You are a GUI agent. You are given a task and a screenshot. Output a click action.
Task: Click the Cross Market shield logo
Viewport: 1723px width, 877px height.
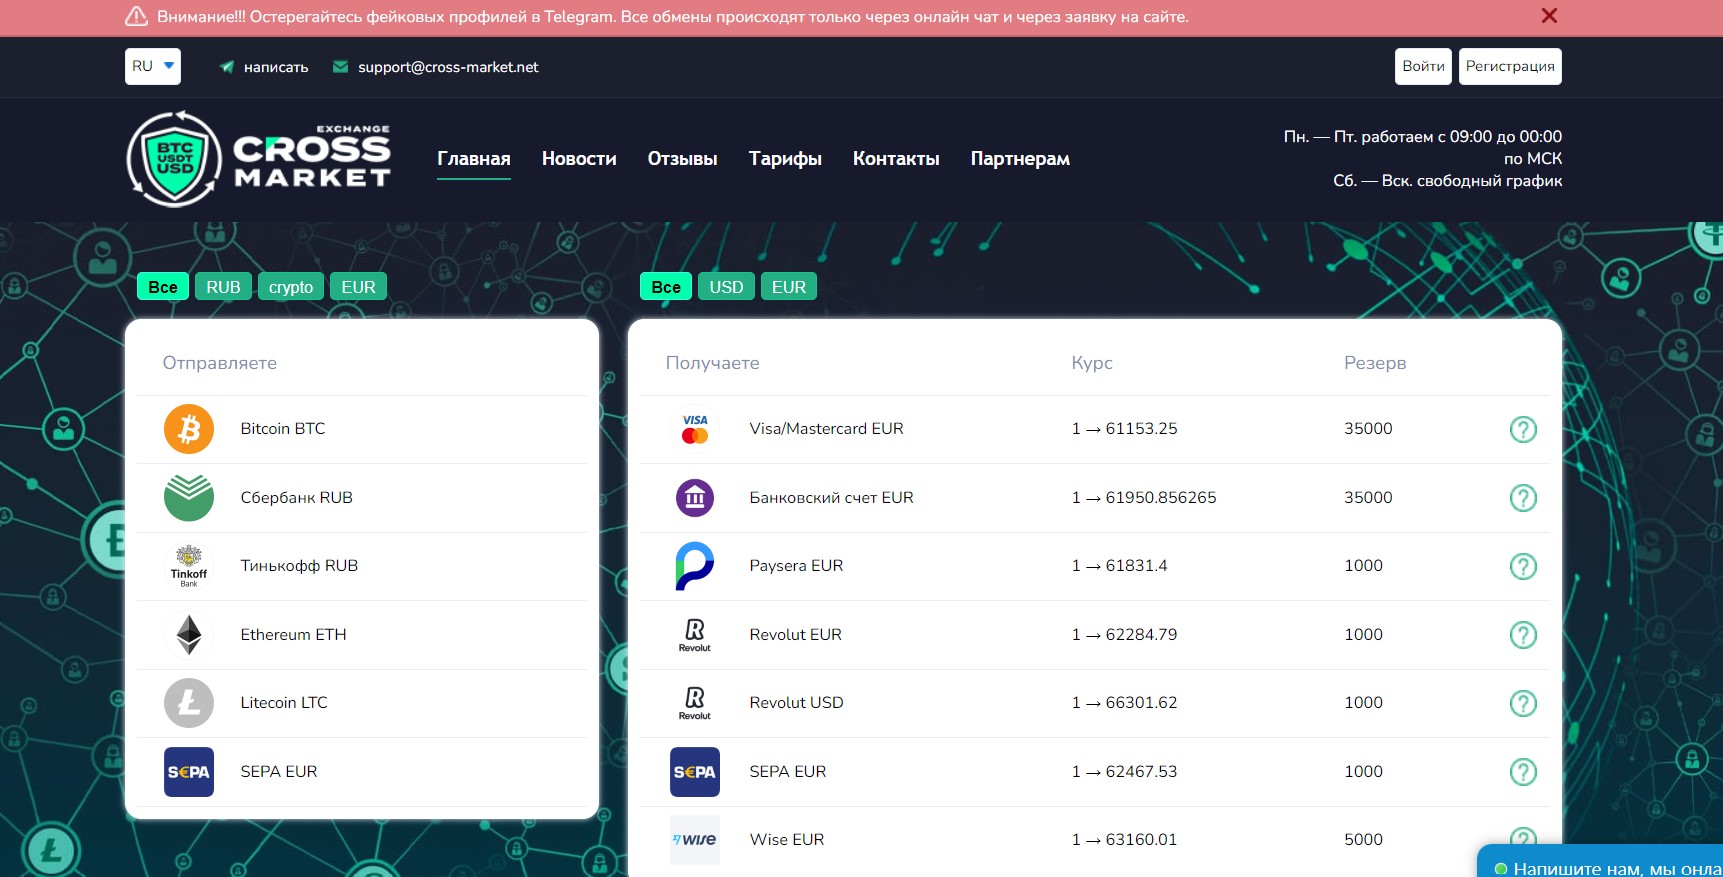click(174, 159)
